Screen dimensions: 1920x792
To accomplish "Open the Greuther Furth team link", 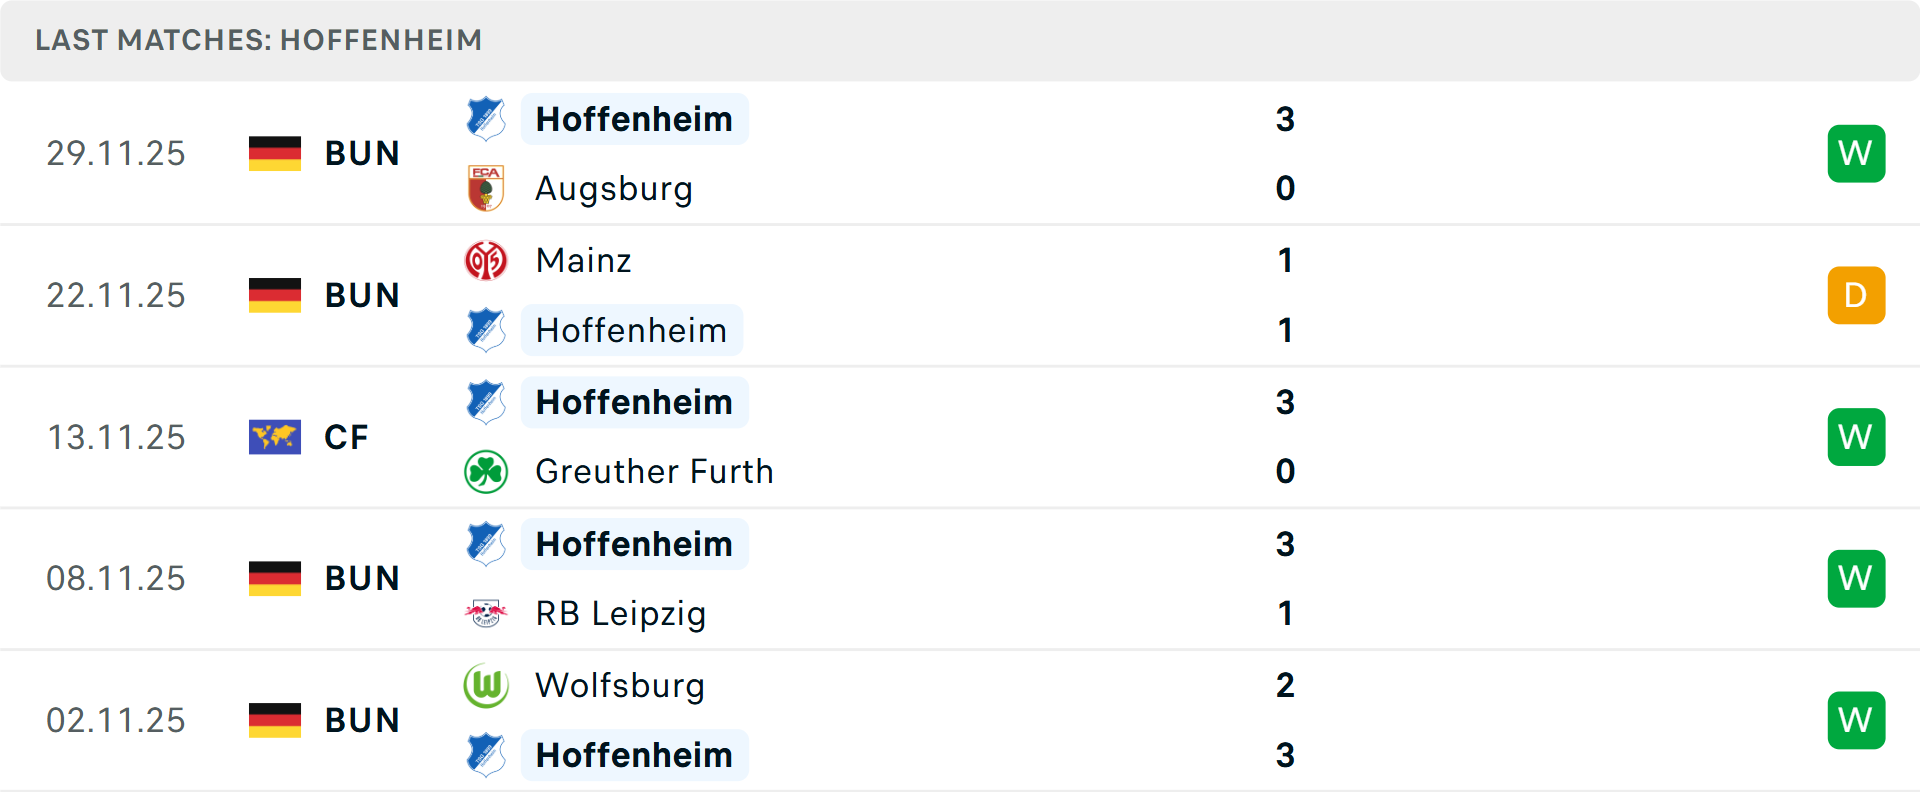I will point(654,472).
